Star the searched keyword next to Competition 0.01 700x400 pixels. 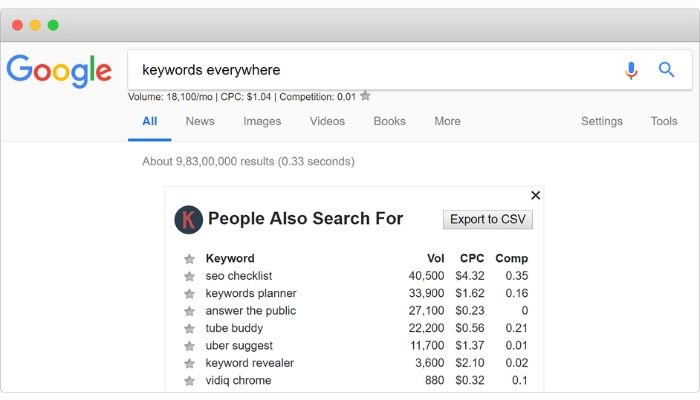(x=365, y=96)
